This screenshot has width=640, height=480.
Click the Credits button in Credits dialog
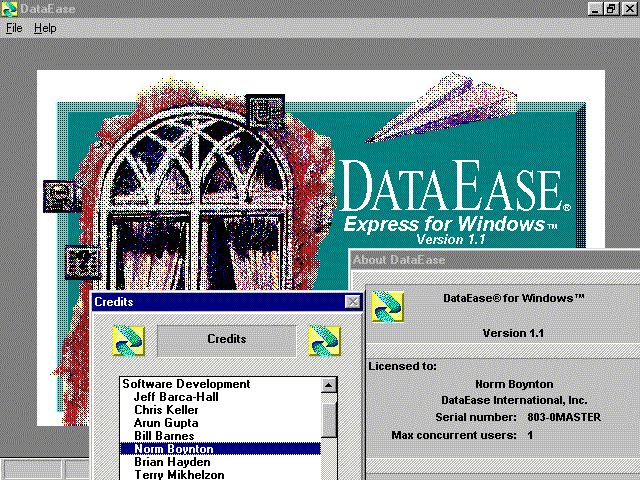(227, 340)
